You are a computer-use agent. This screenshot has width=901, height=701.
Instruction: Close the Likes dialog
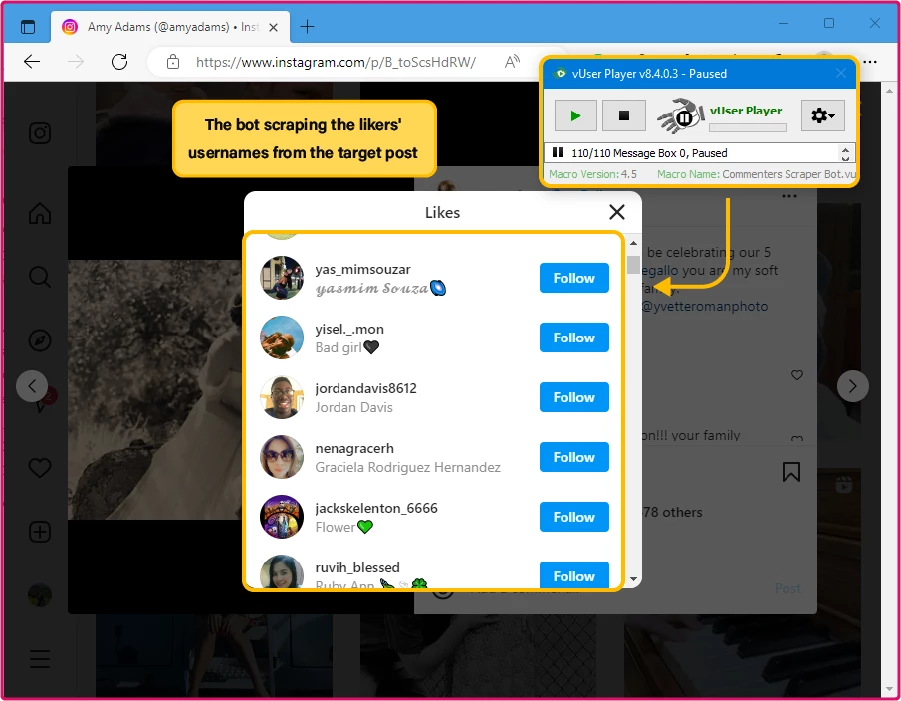(617, 212)
